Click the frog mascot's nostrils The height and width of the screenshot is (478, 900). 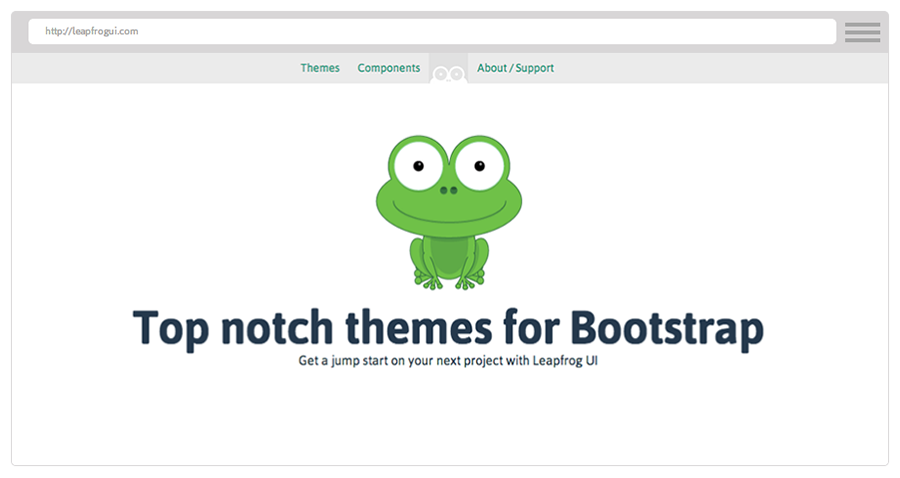pyautogui.click(x=449, y=189)
